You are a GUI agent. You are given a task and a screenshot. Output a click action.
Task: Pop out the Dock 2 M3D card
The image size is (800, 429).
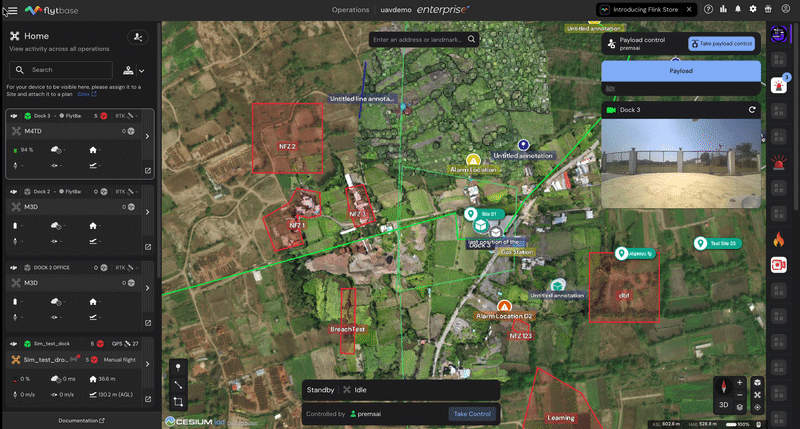pos(148,247)
